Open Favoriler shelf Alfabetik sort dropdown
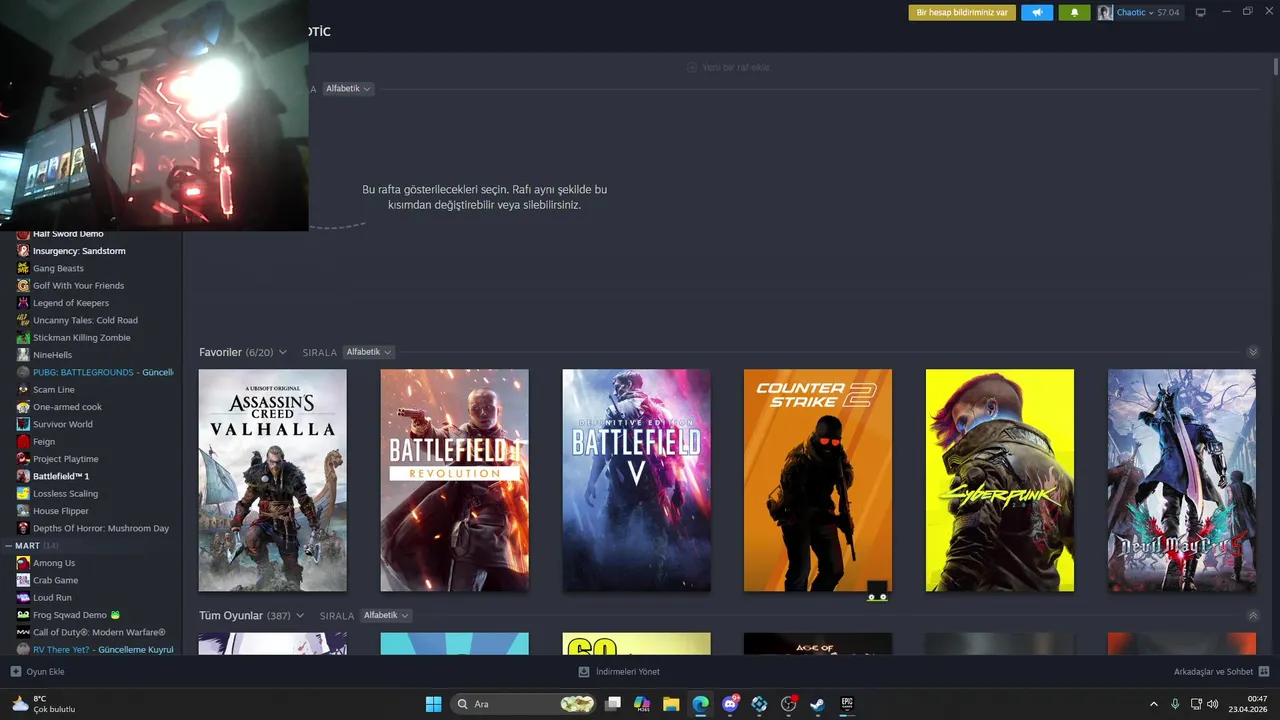Image resolution: width=1280 pixels, height=720 pixels. [x=369, y=352]
